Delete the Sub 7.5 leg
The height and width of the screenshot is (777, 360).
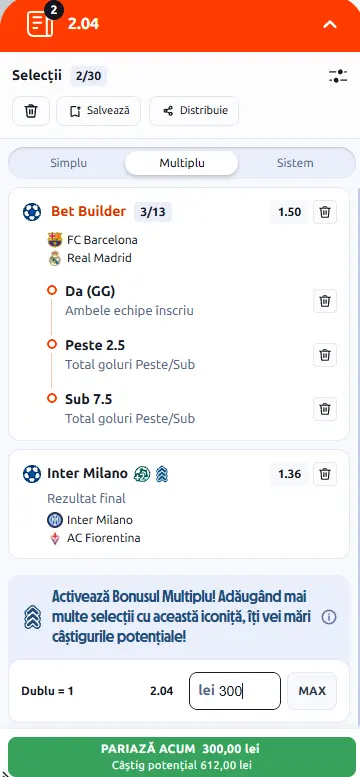tap(325, 409)
